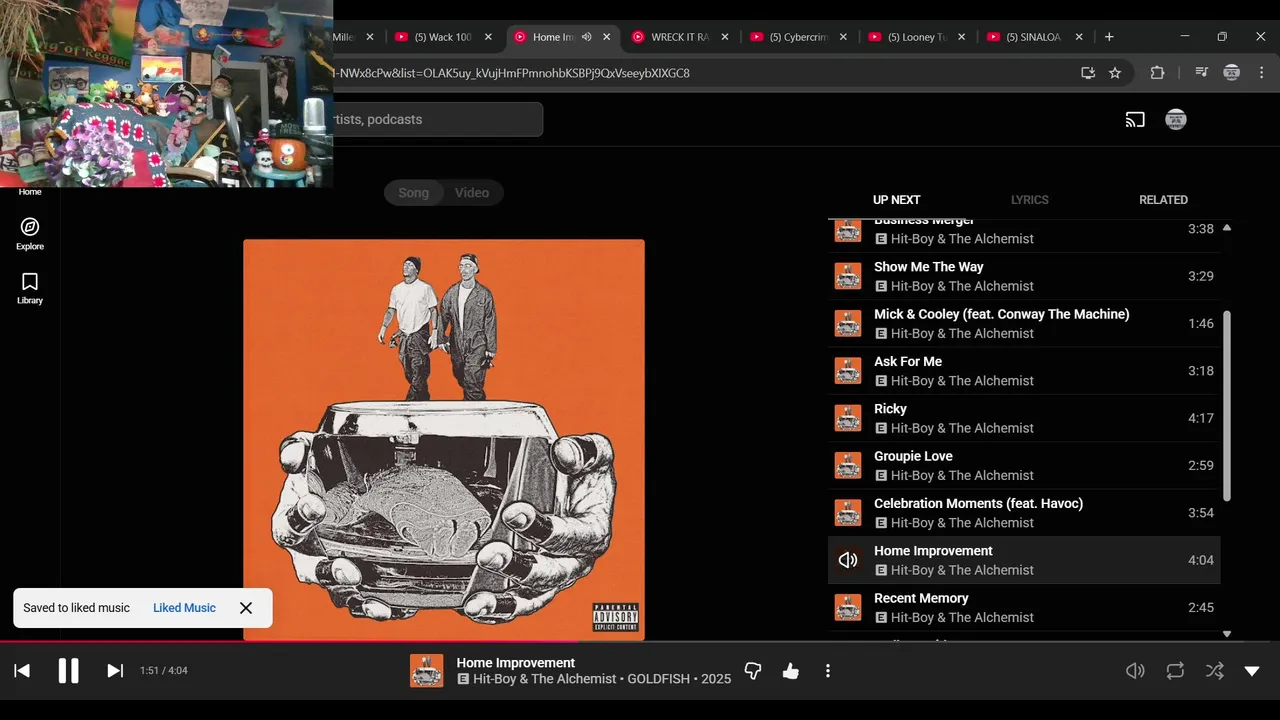1280x720 pixels.
Task: Open the Library sidebar icon
Action: [30, 282]
